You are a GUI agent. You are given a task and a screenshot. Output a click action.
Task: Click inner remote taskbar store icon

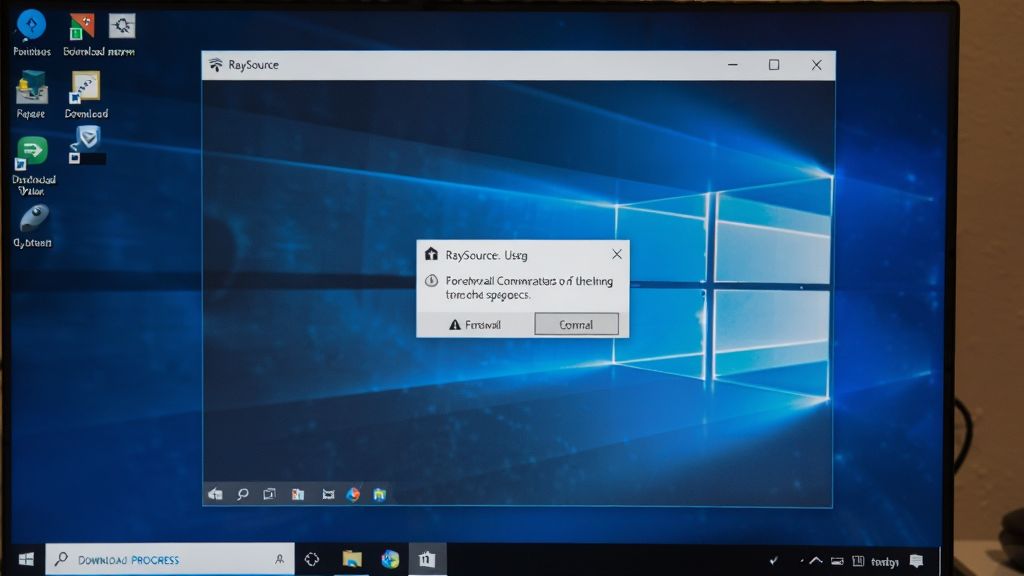pos(298,494)
